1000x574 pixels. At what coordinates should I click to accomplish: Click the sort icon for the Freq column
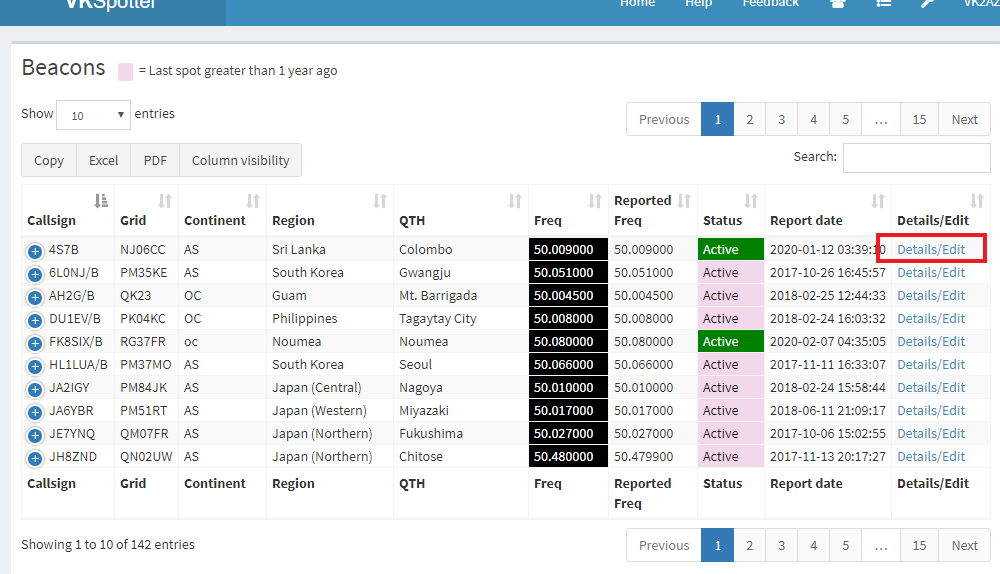[x=595, y=201]
